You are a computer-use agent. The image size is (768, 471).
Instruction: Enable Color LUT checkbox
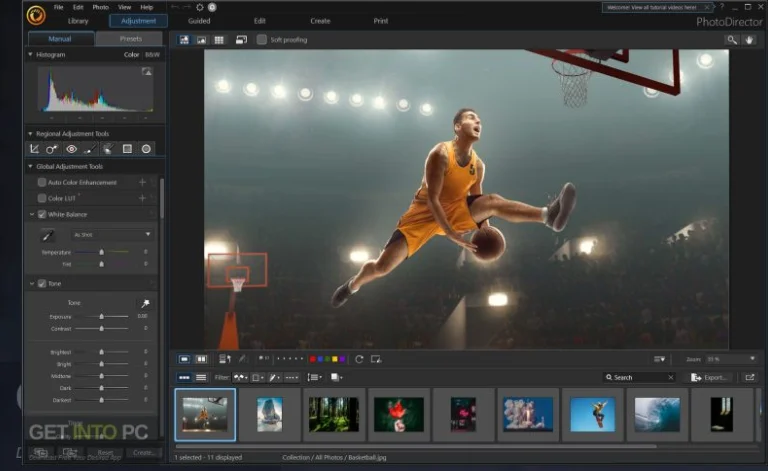click(x=42, y=198)
